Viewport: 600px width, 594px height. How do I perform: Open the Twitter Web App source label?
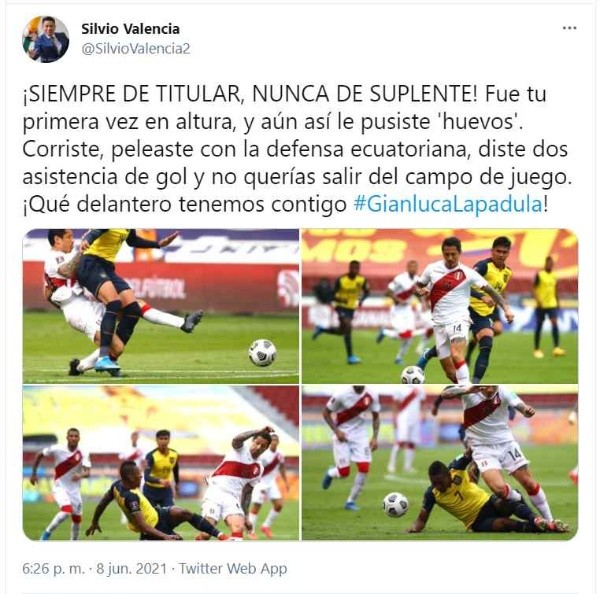point(233,568)
